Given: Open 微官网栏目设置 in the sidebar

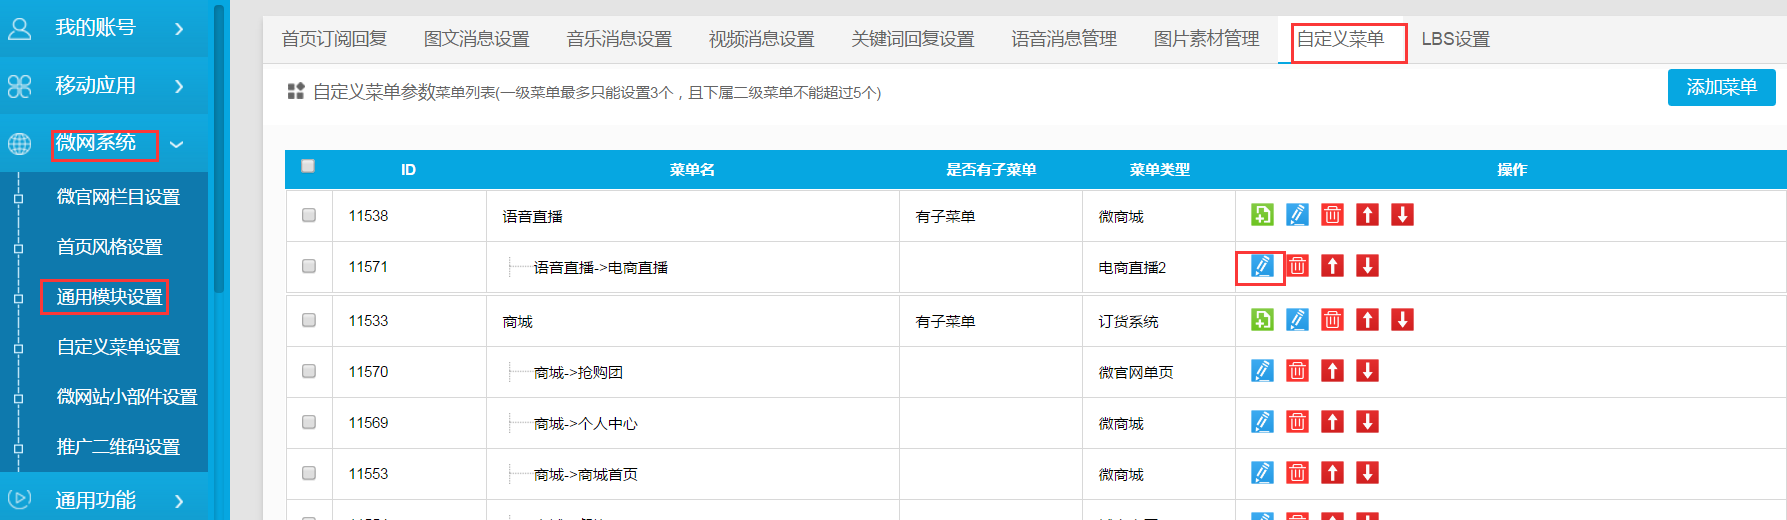Looking at the screenshot, I should [118, 197].
